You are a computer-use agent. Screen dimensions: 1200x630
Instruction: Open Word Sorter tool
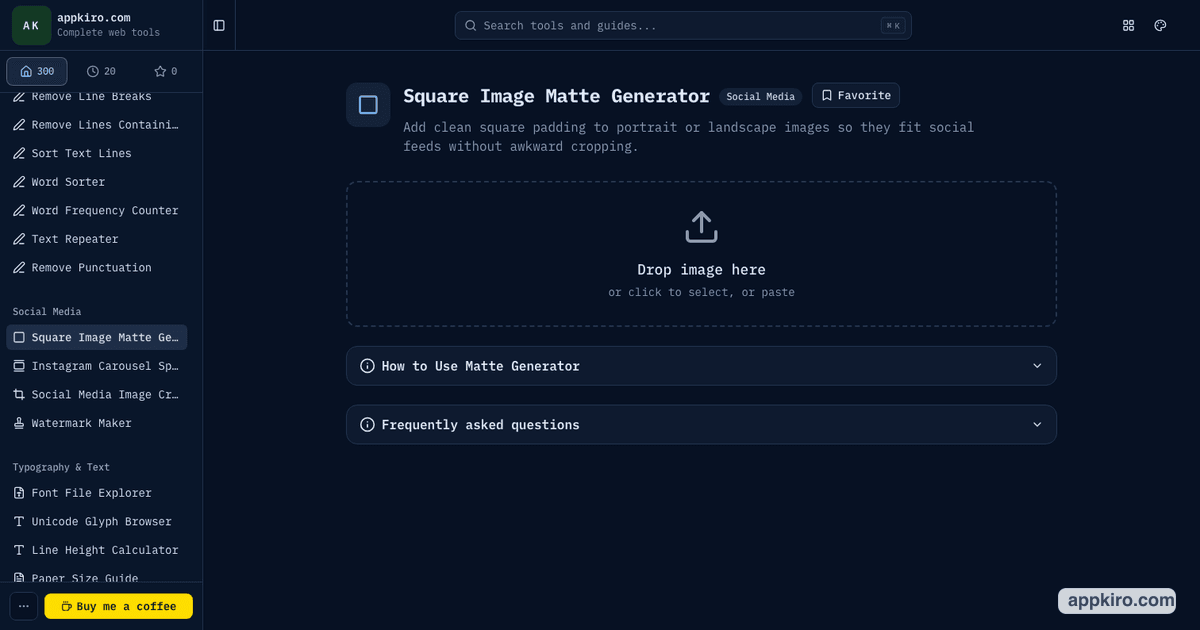tap(97, 182)
